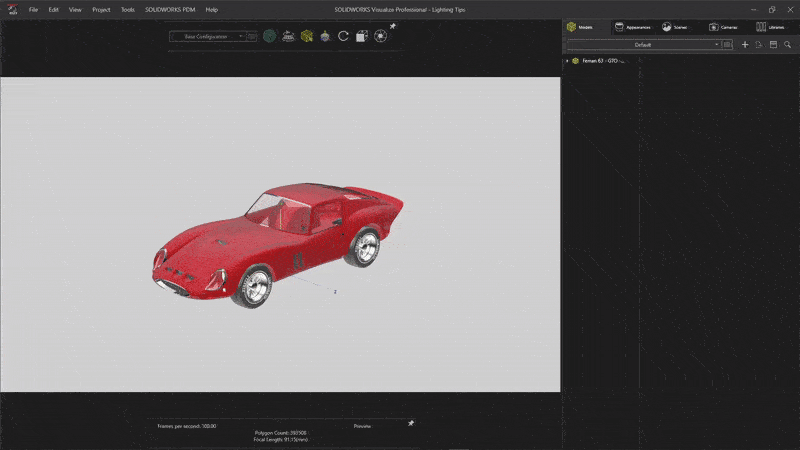Click the green render mode toolbar icon
Viewport: 800px width, 450px height.
coord(269,36)
